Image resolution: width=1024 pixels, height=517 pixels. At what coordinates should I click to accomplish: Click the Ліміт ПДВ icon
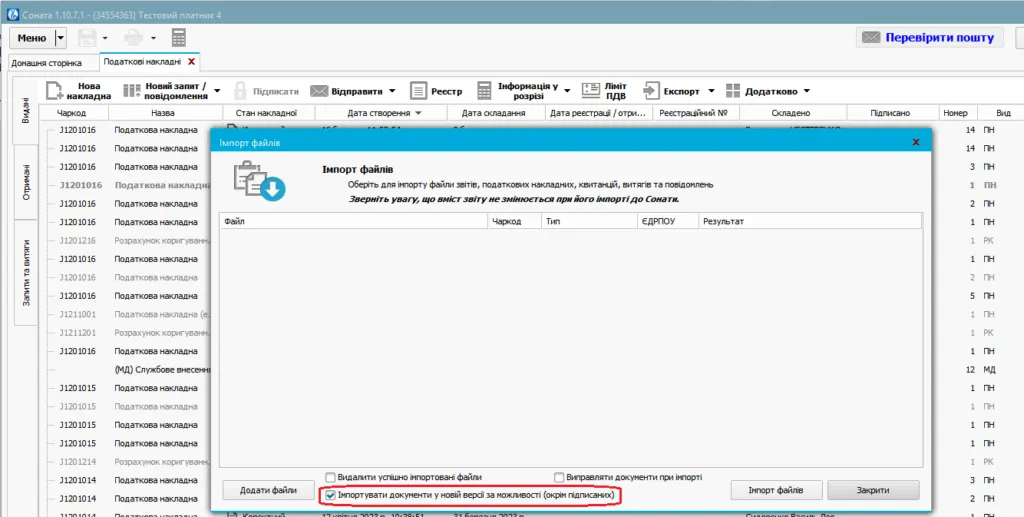click(x=591, y=91)
